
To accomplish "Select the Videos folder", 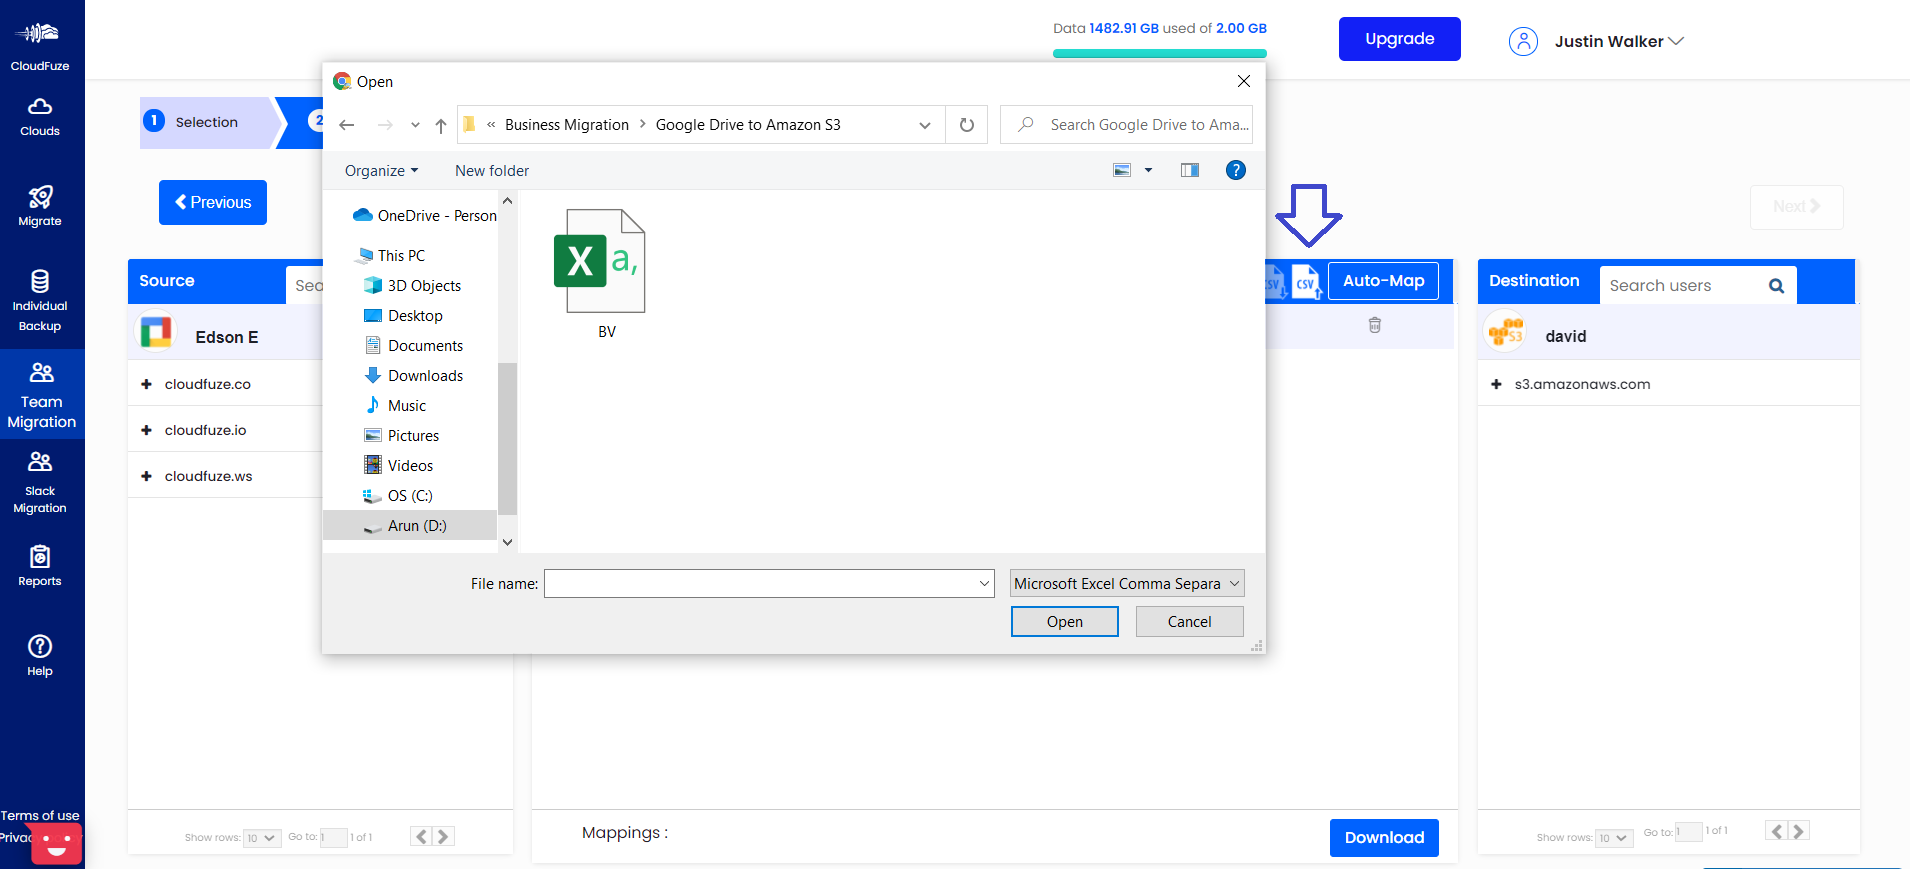I will pyautogui.click(x=398, y=466).
